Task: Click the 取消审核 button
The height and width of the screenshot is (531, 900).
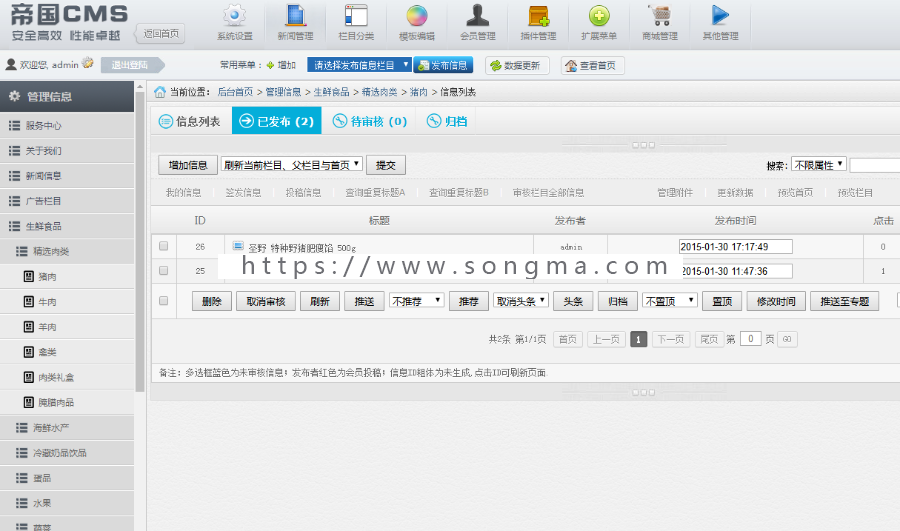Action: pyautogui.click(x=266, y=301)
